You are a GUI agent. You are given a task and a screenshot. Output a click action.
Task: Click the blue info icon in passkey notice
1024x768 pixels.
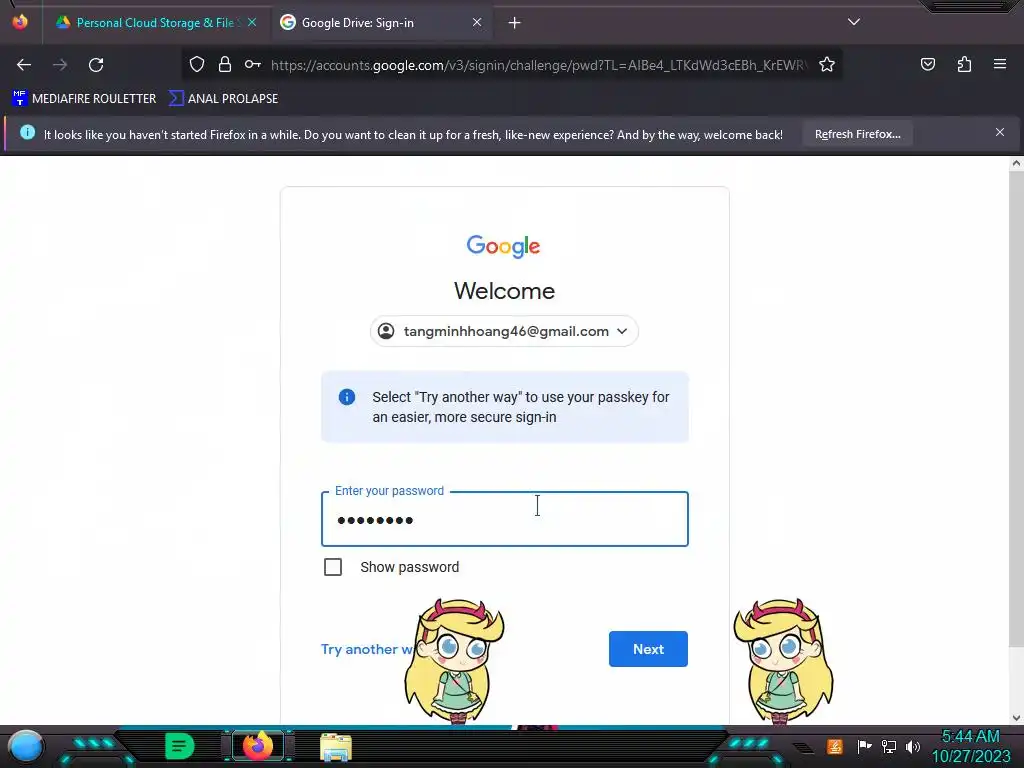347,397
